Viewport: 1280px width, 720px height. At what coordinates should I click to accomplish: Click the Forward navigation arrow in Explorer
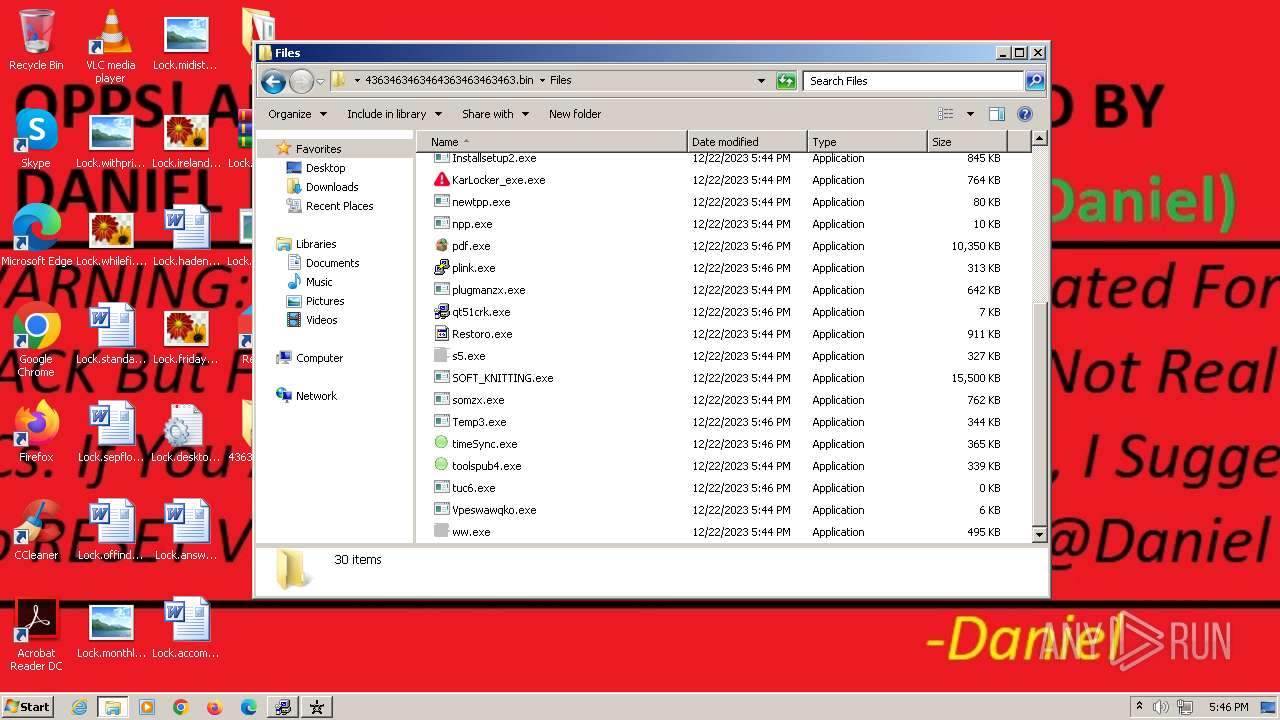(x=301, y=81)
